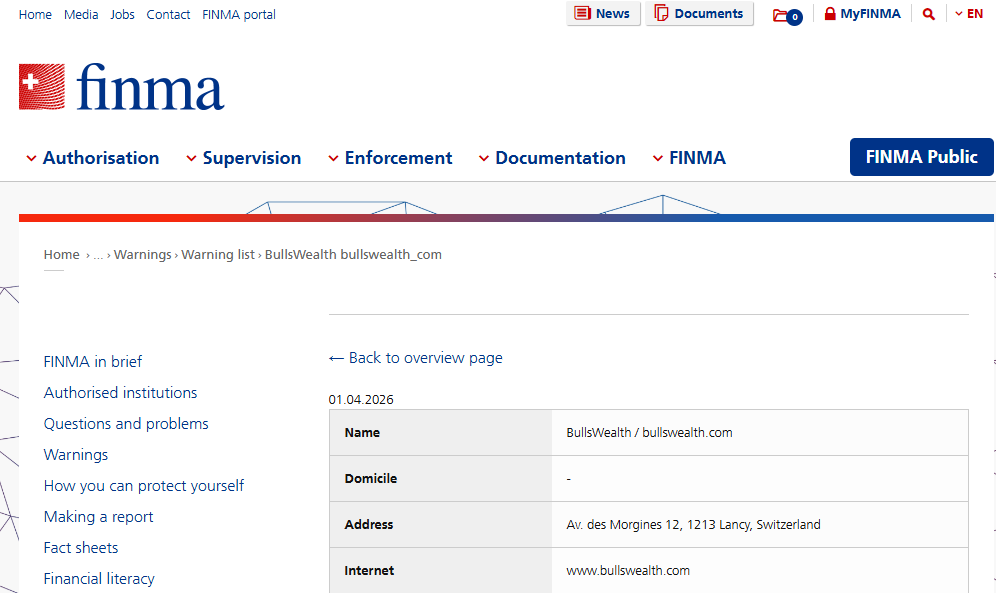Open the Contact top link
The image size is (996, 593).
[168, 15]
